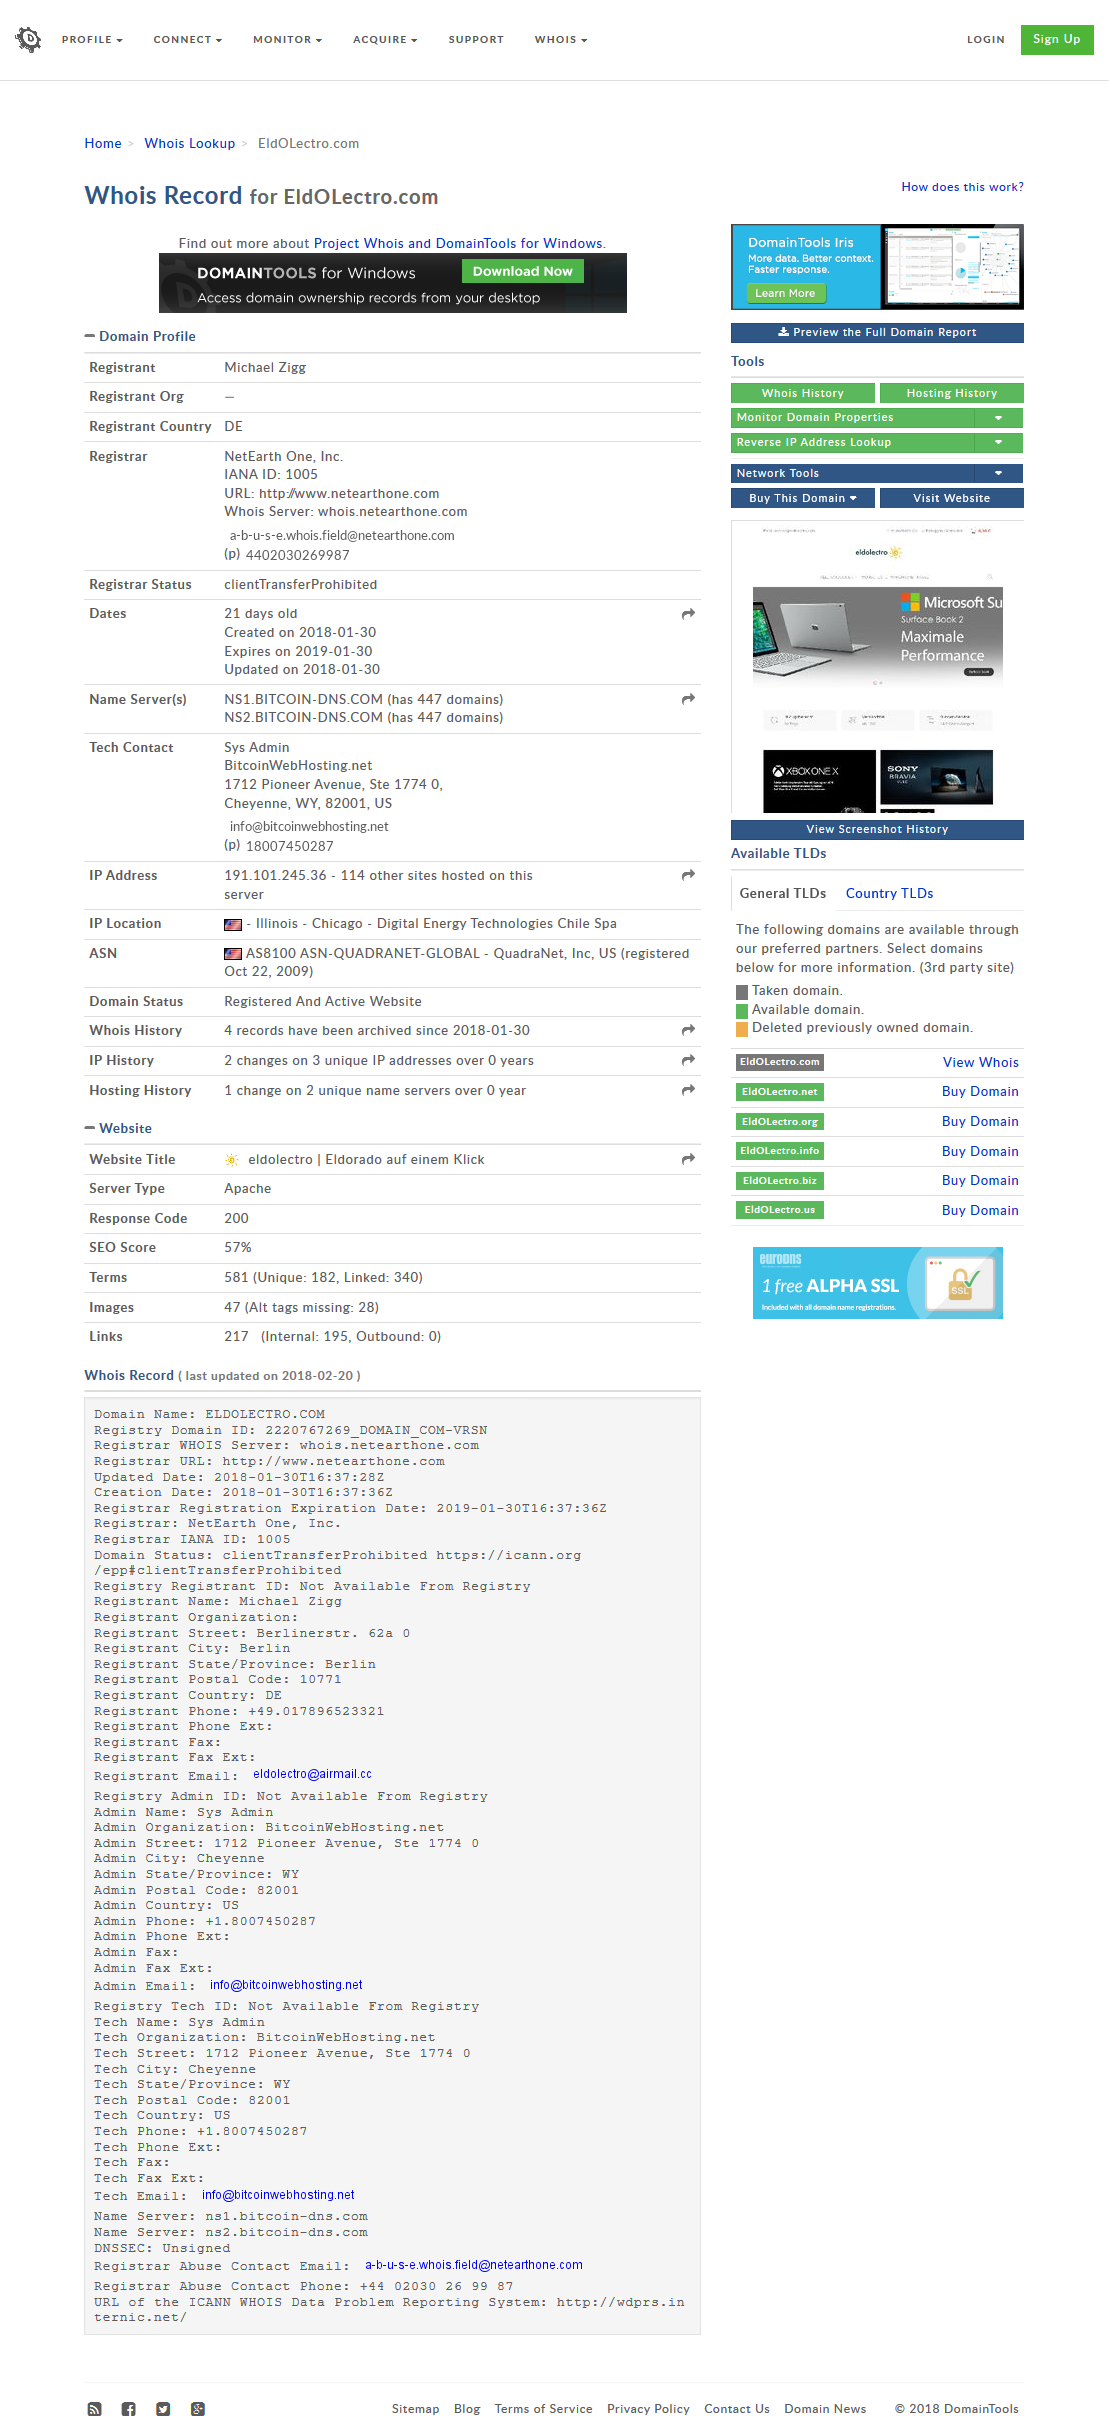Open the RSS feed icon in footer
Image resolution: width=1109 pixels, height=2435 pixels.
point(95,2409)
